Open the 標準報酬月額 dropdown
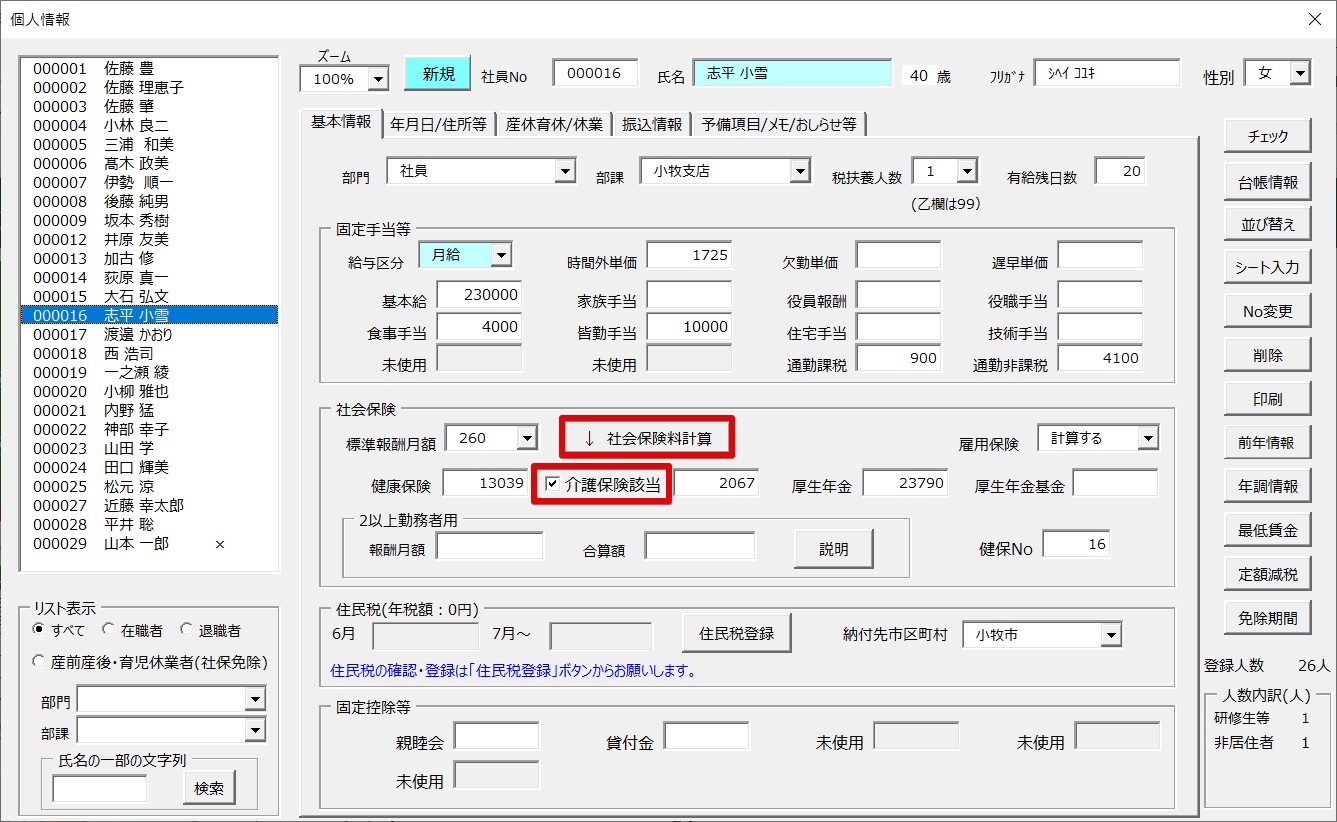This screenshot has height=822, width=1337. (x=527, y=438)
